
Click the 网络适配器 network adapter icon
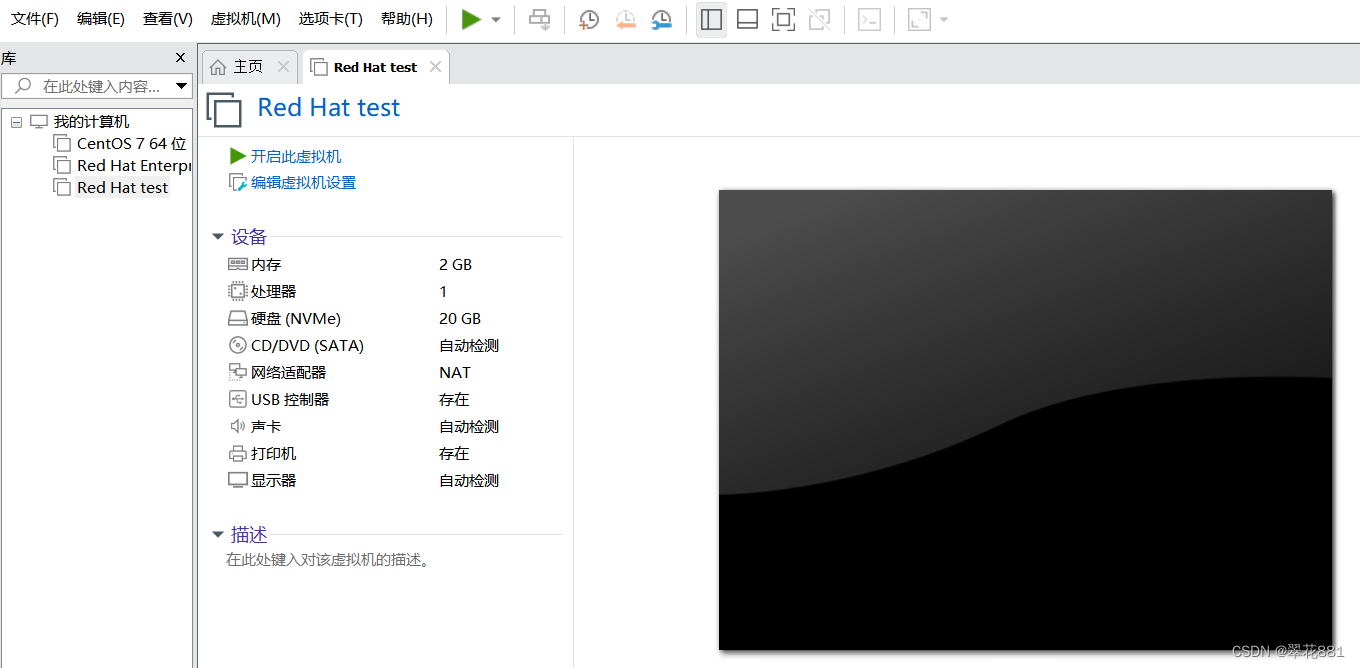click(x=238, y=371)
